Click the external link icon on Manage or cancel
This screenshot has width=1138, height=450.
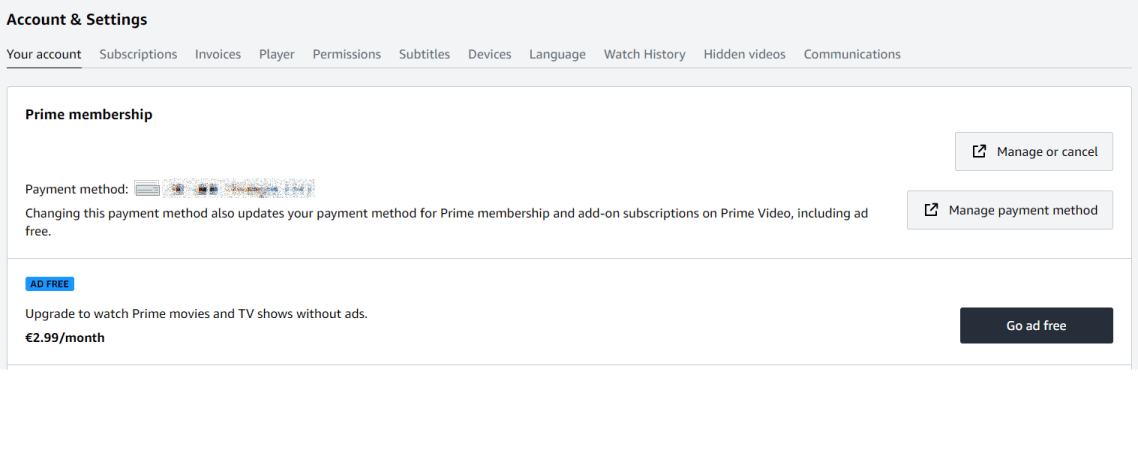coord(979,152)
